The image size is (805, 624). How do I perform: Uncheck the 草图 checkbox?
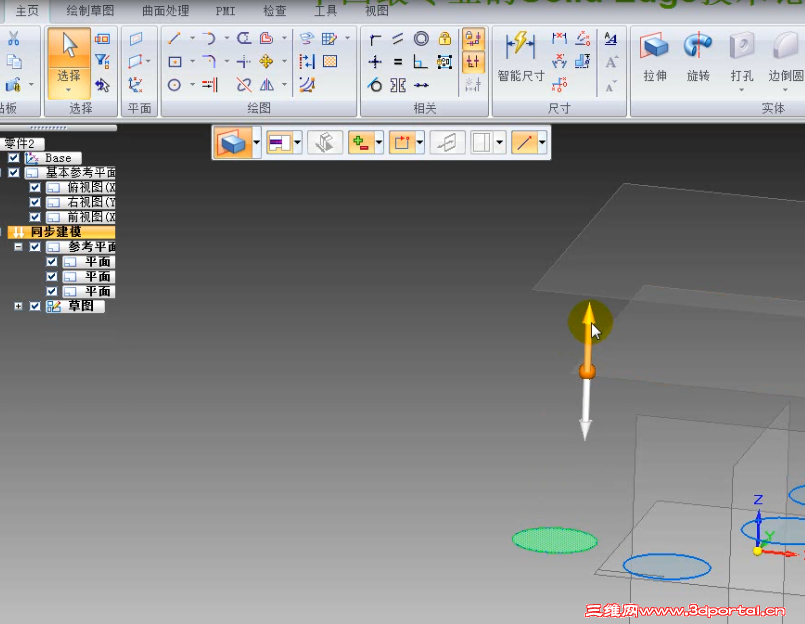click(x=35, y=306)
